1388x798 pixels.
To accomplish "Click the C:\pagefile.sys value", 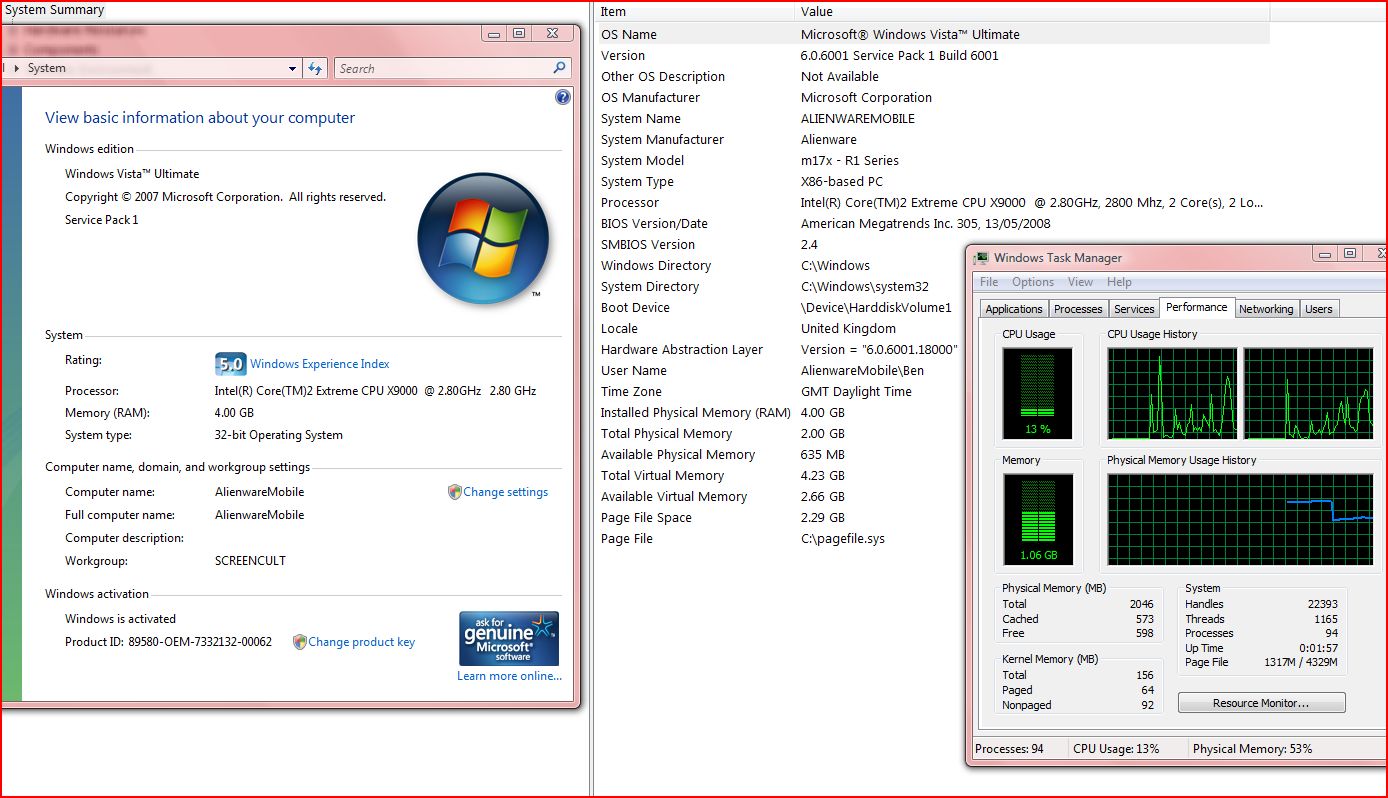I will 843,538.
